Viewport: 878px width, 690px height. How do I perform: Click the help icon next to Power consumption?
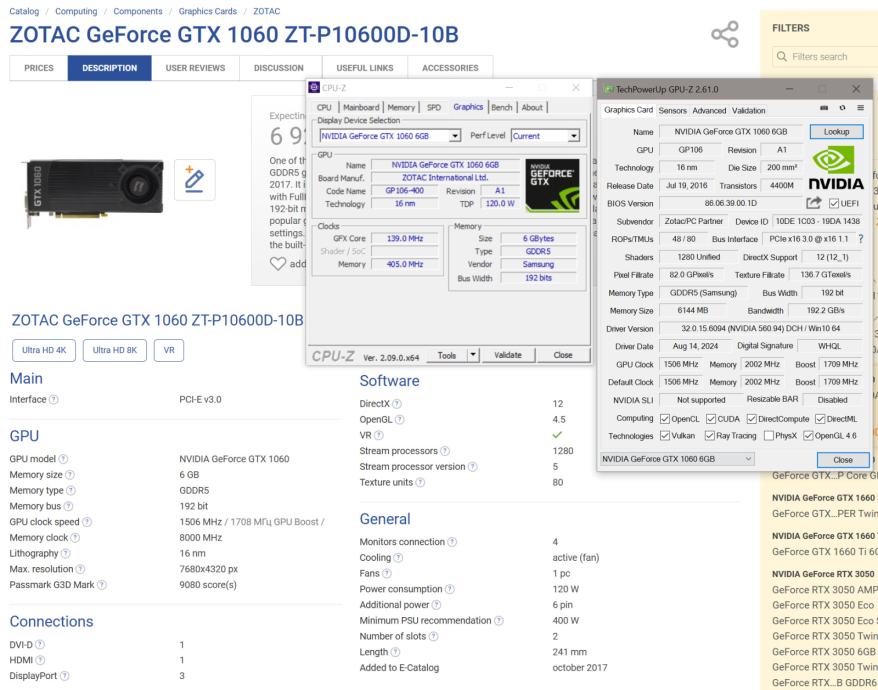pyautogui.click(x=450, y=589)
